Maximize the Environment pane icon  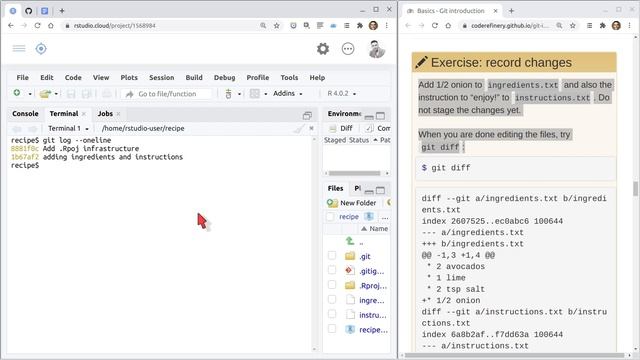point(380,116)
